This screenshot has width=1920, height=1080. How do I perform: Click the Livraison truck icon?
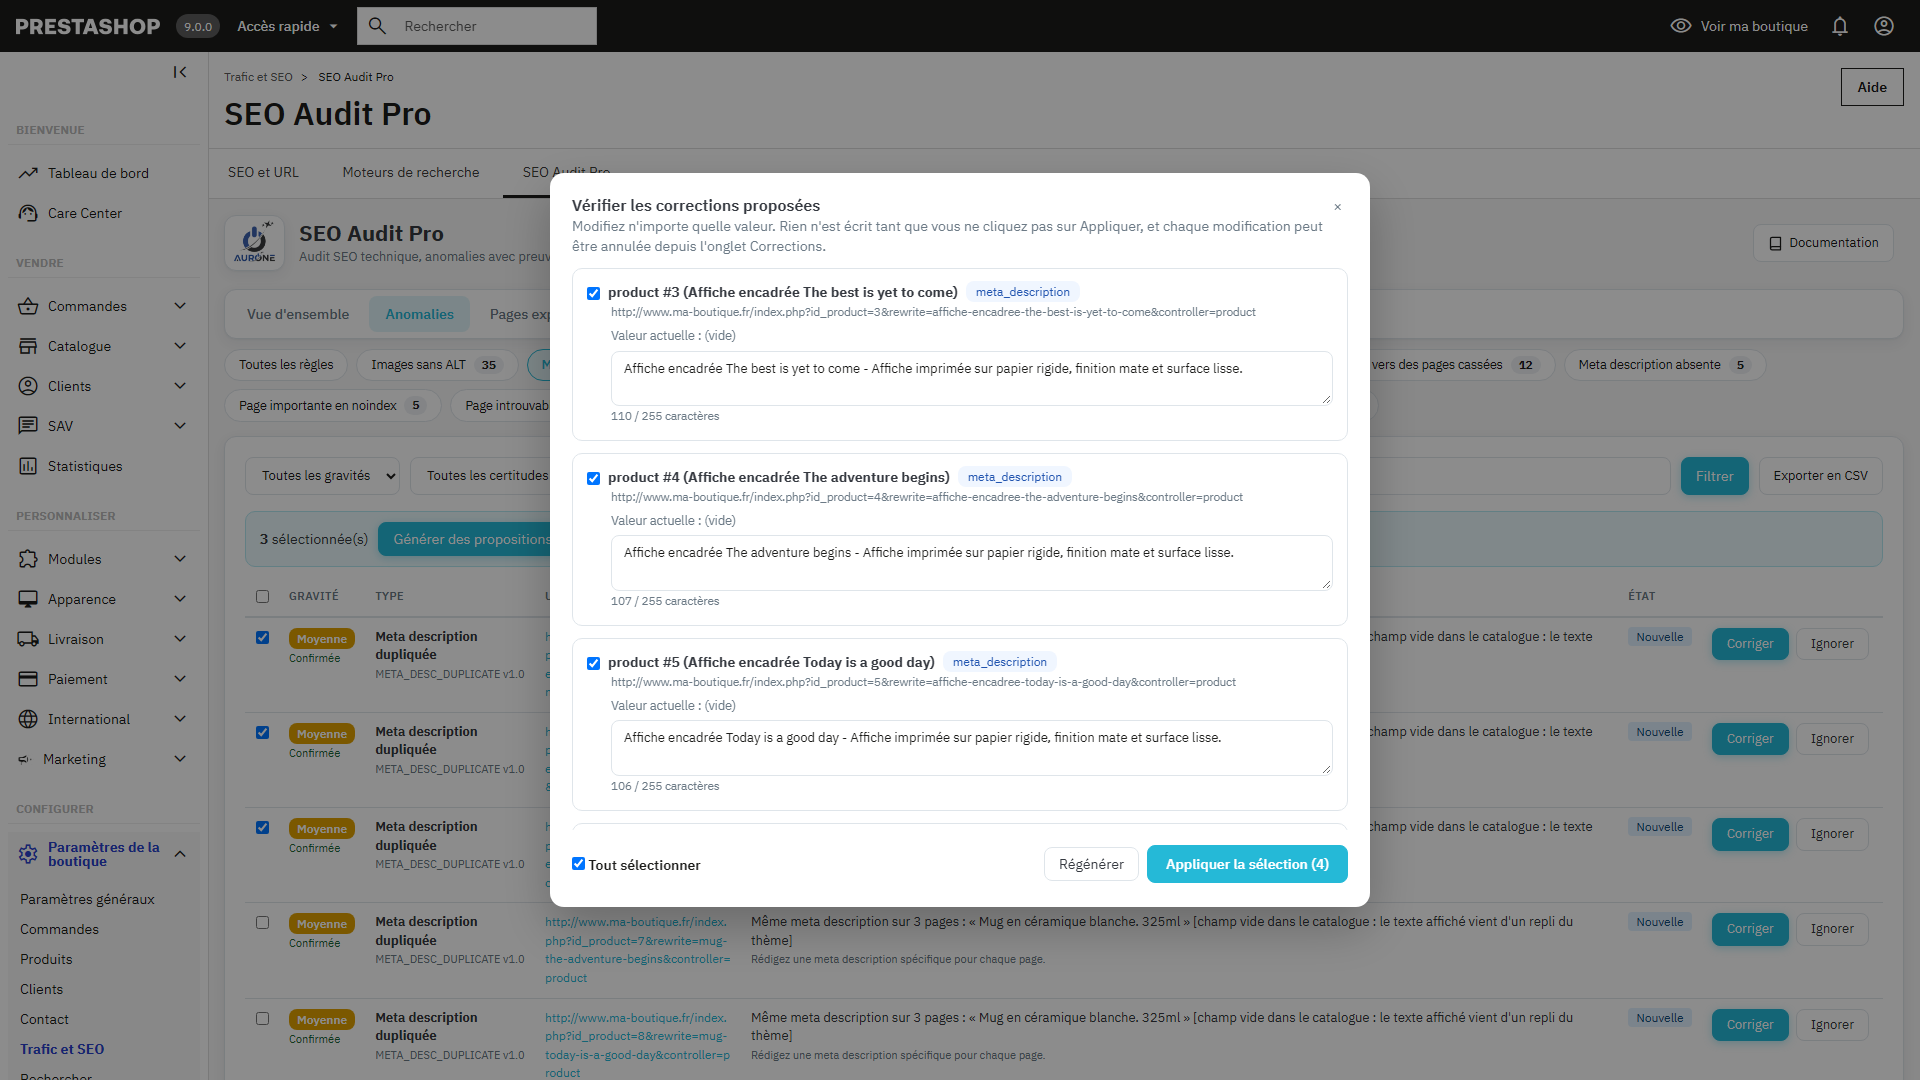tap(28, 639)
